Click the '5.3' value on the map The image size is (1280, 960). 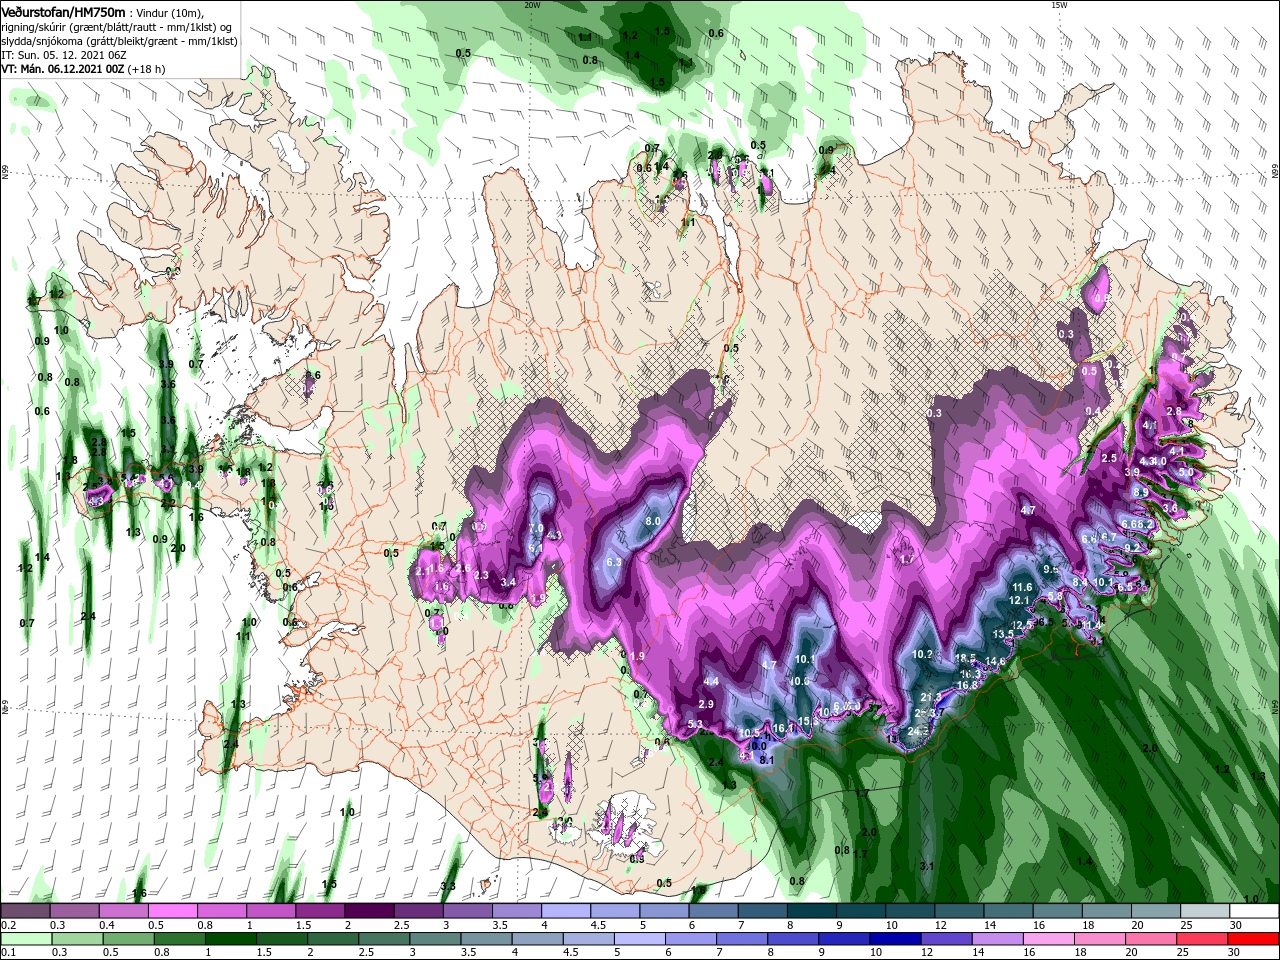coord(696,724)
